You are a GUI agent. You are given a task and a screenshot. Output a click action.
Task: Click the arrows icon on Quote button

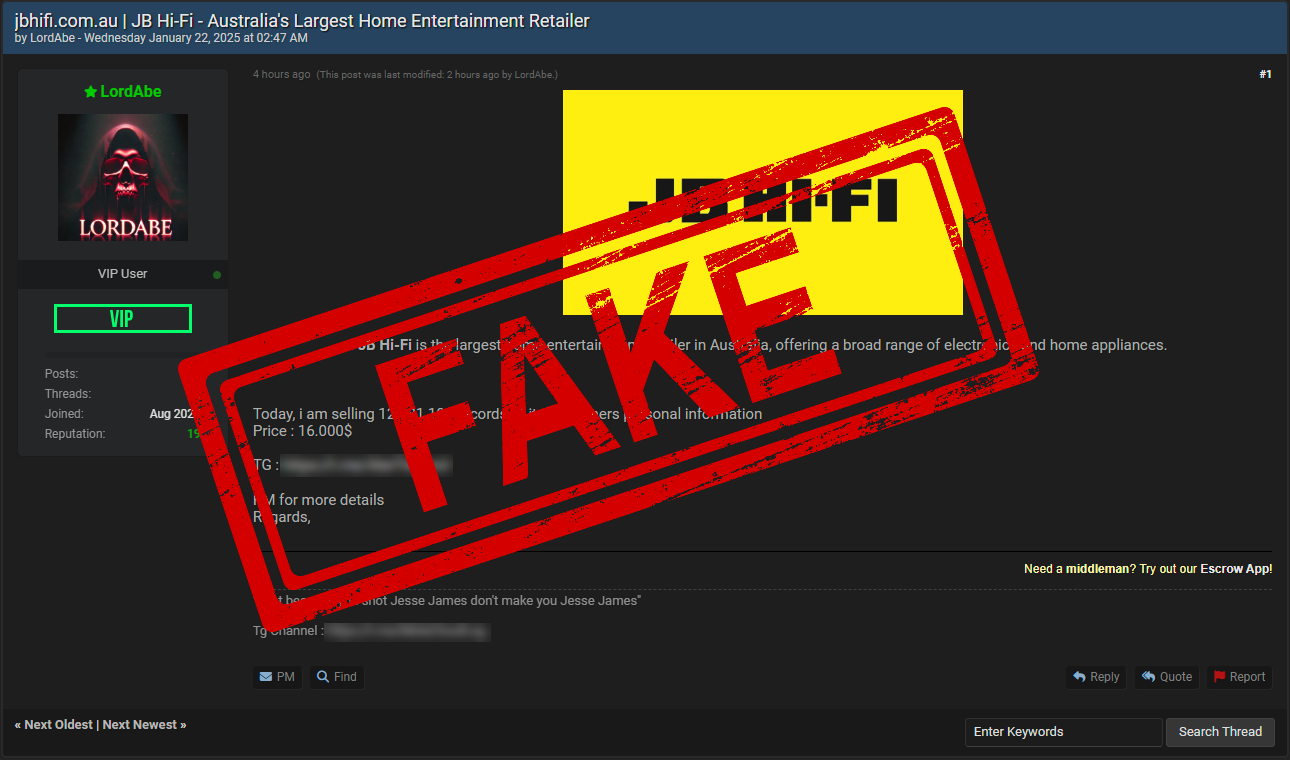coord(1149,677)
